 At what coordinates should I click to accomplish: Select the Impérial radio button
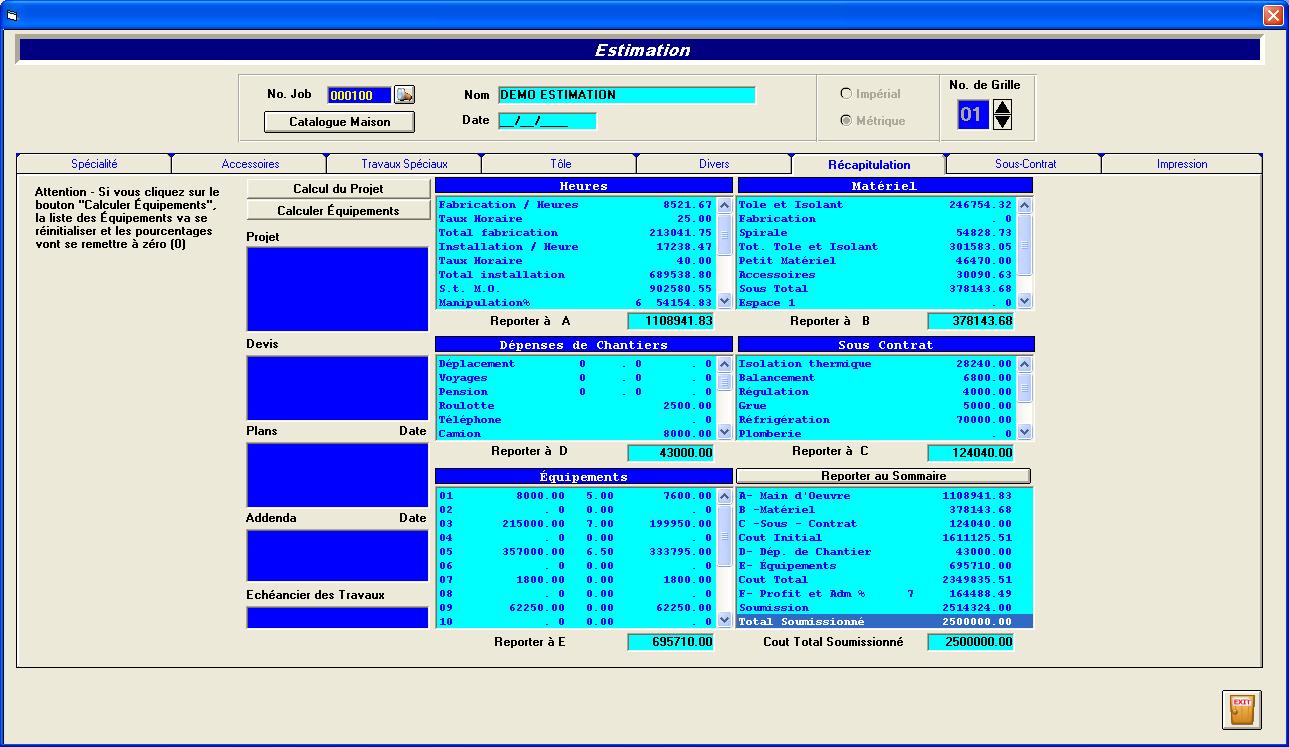pyautogui.click(x=847, y=94)
